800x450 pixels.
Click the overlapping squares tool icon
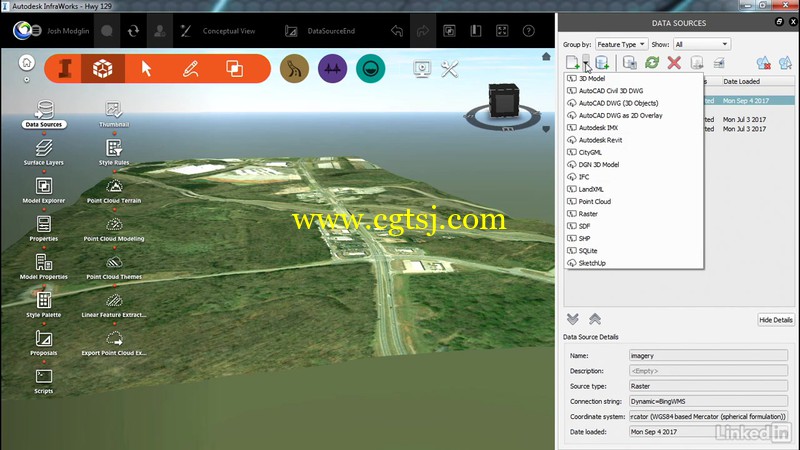[235, 68]
